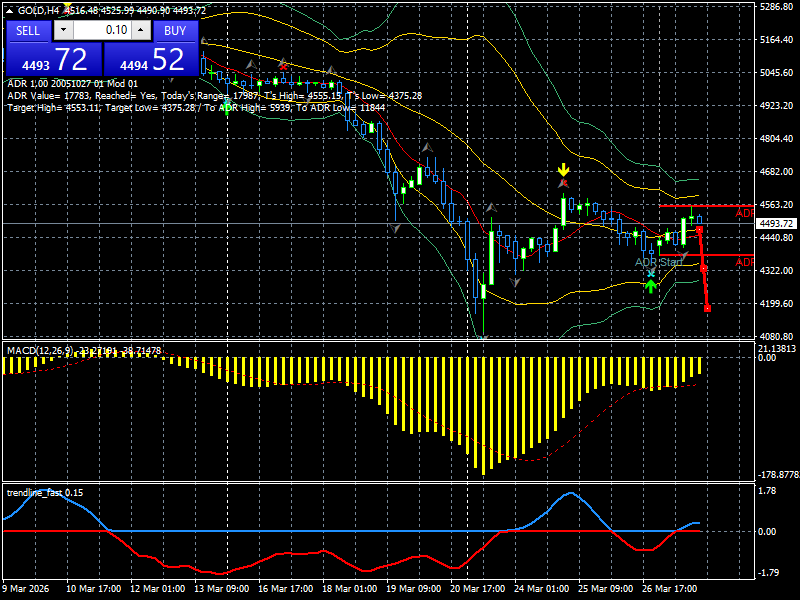Viewport: 800px width, 600px height.
Task: Click the buy price 4494 52 tile
Action: [151, 59]
